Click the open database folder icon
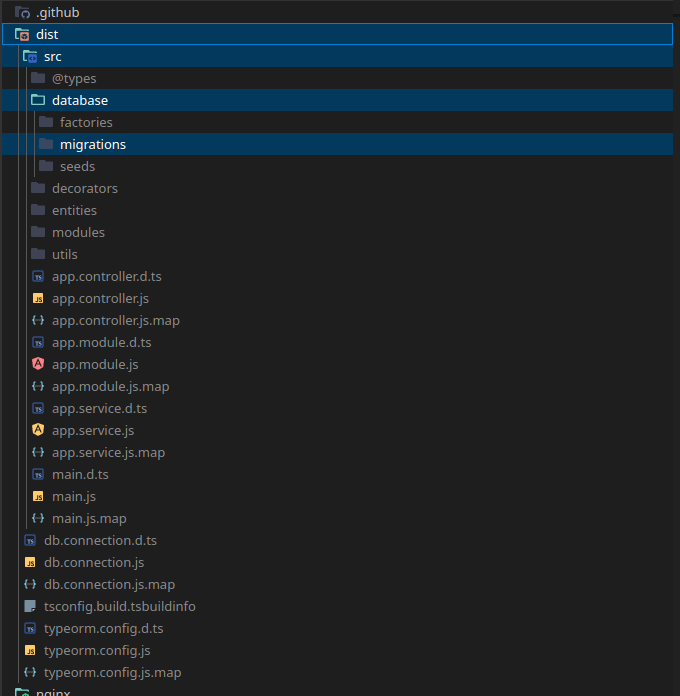680x696 pixels. tap(38, 100)
